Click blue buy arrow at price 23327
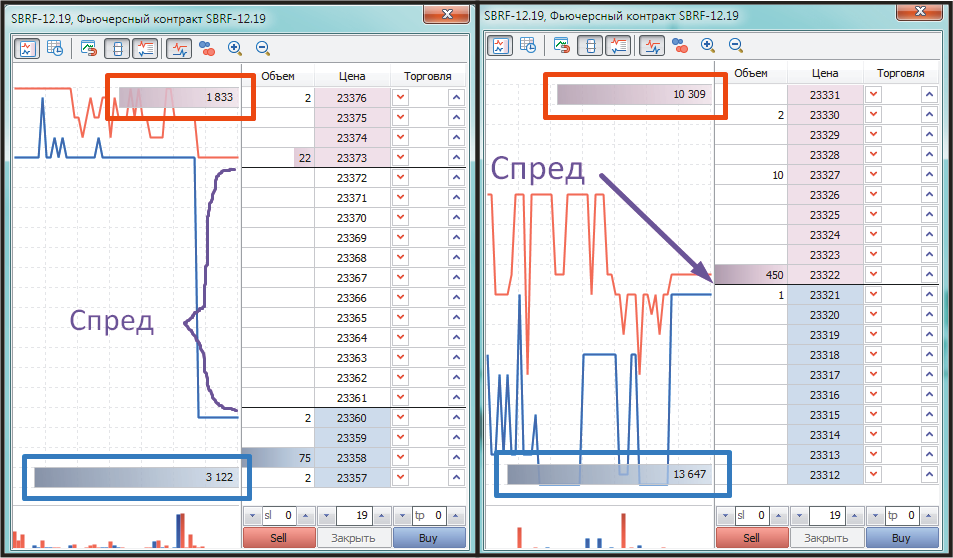This screenshot has width=953, height=558. pyautogui.click(x=929, y=174)
